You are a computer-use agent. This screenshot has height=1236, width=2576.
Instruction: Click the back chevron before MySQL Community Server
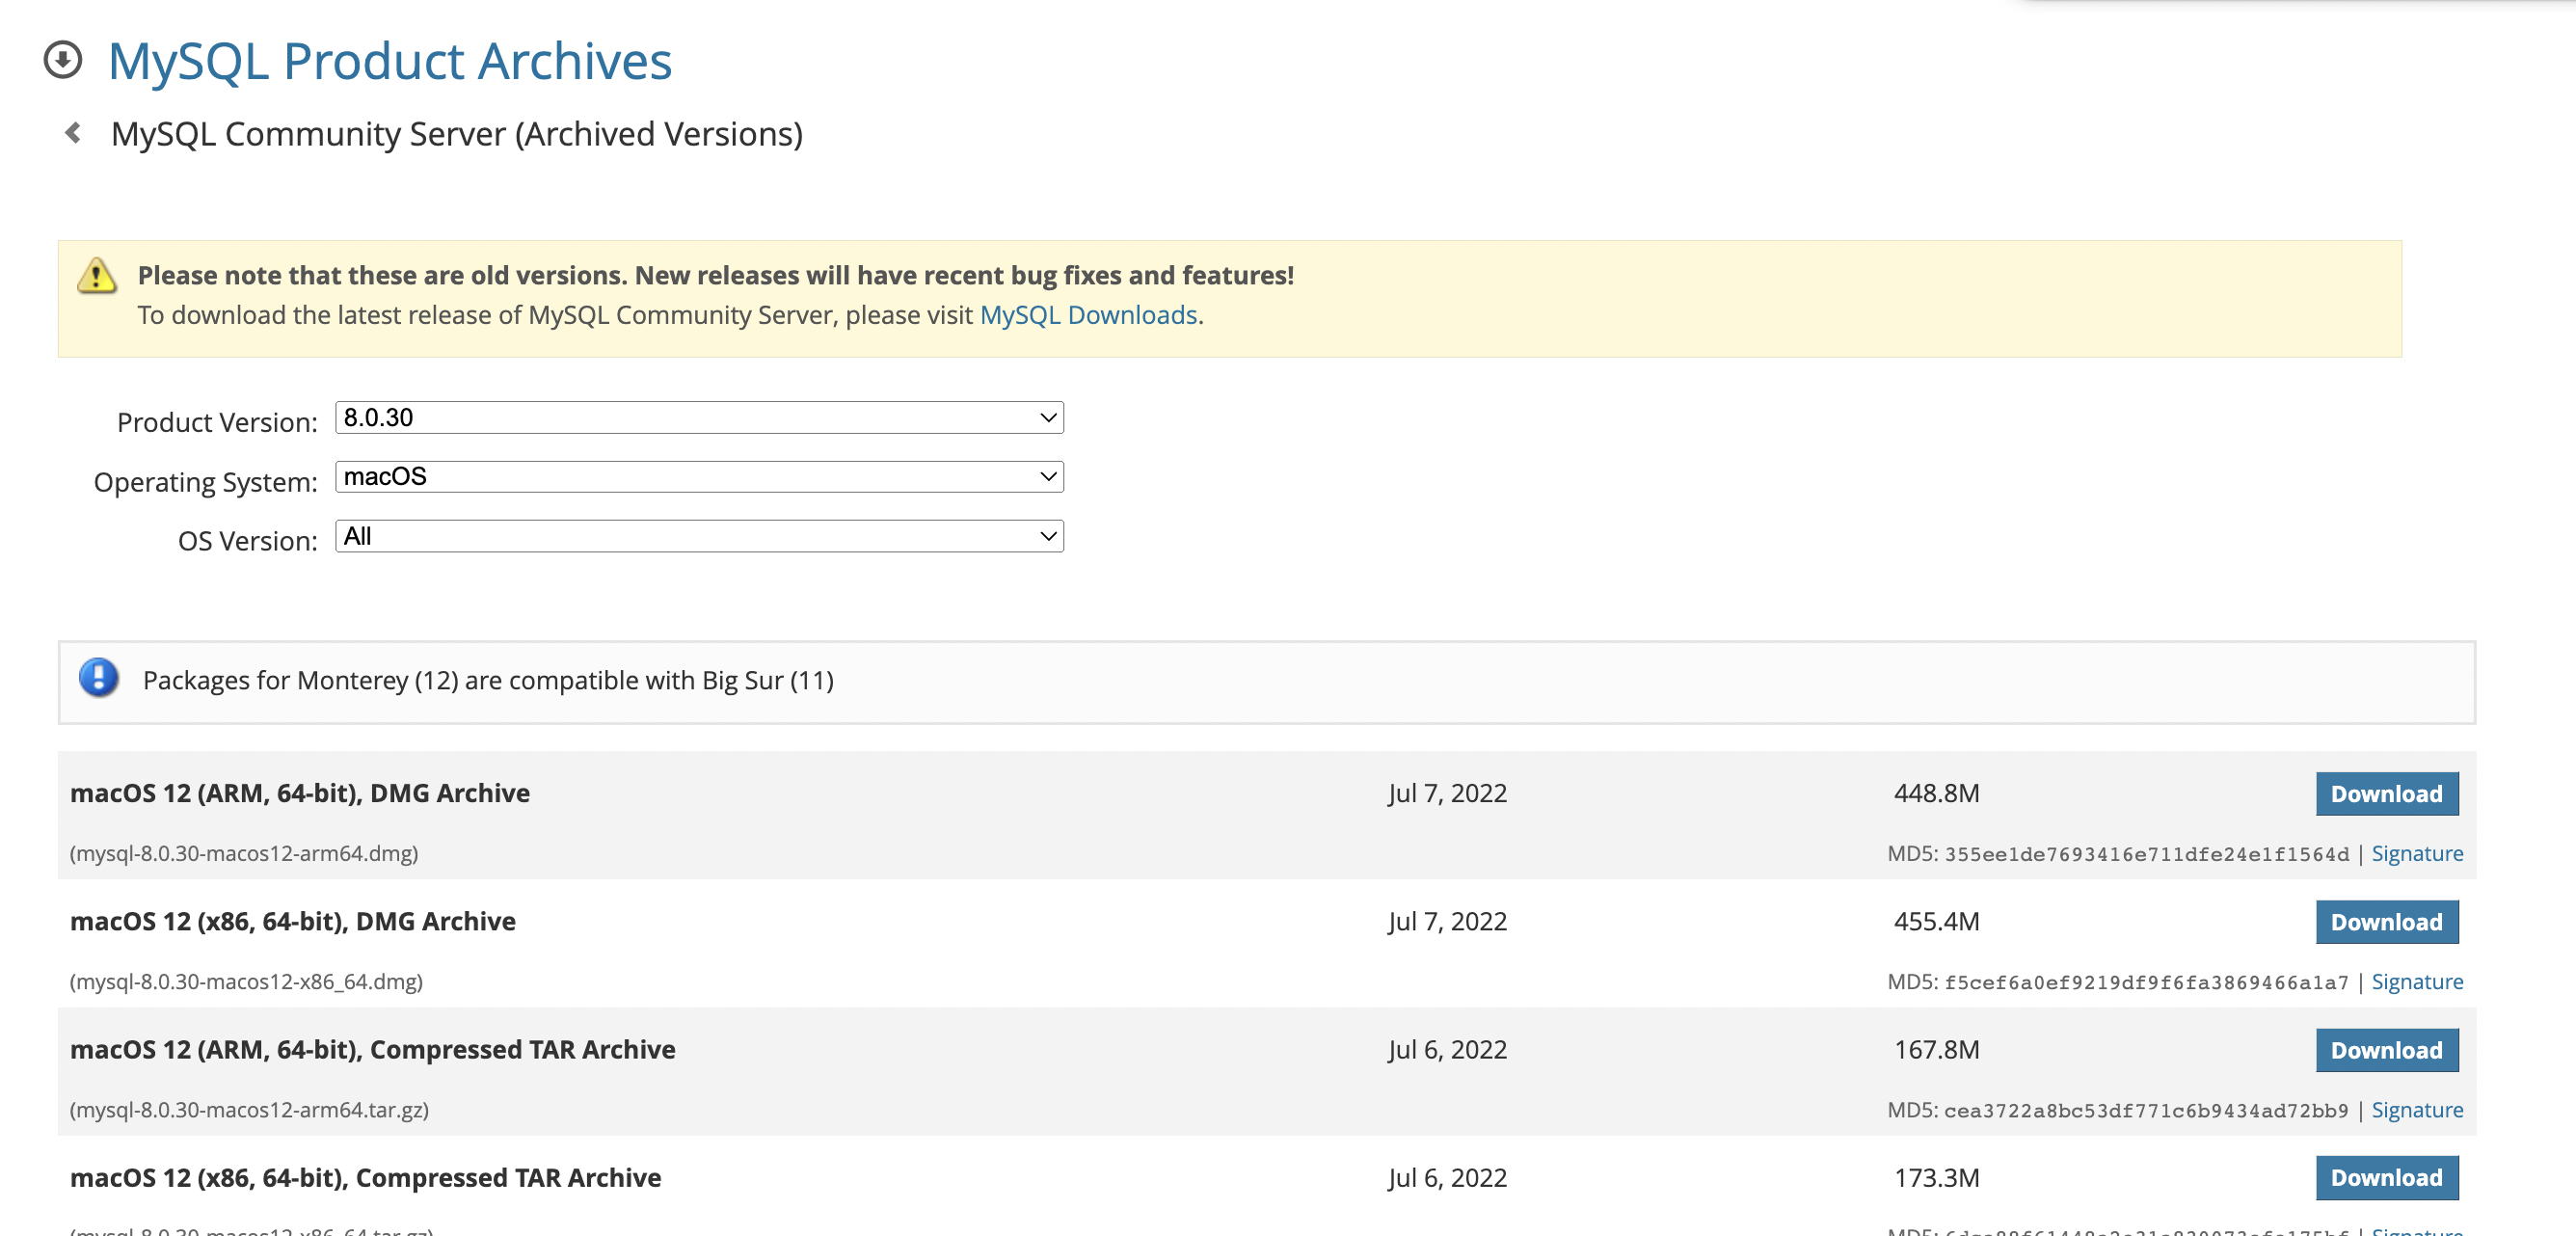tap(73, 132)
